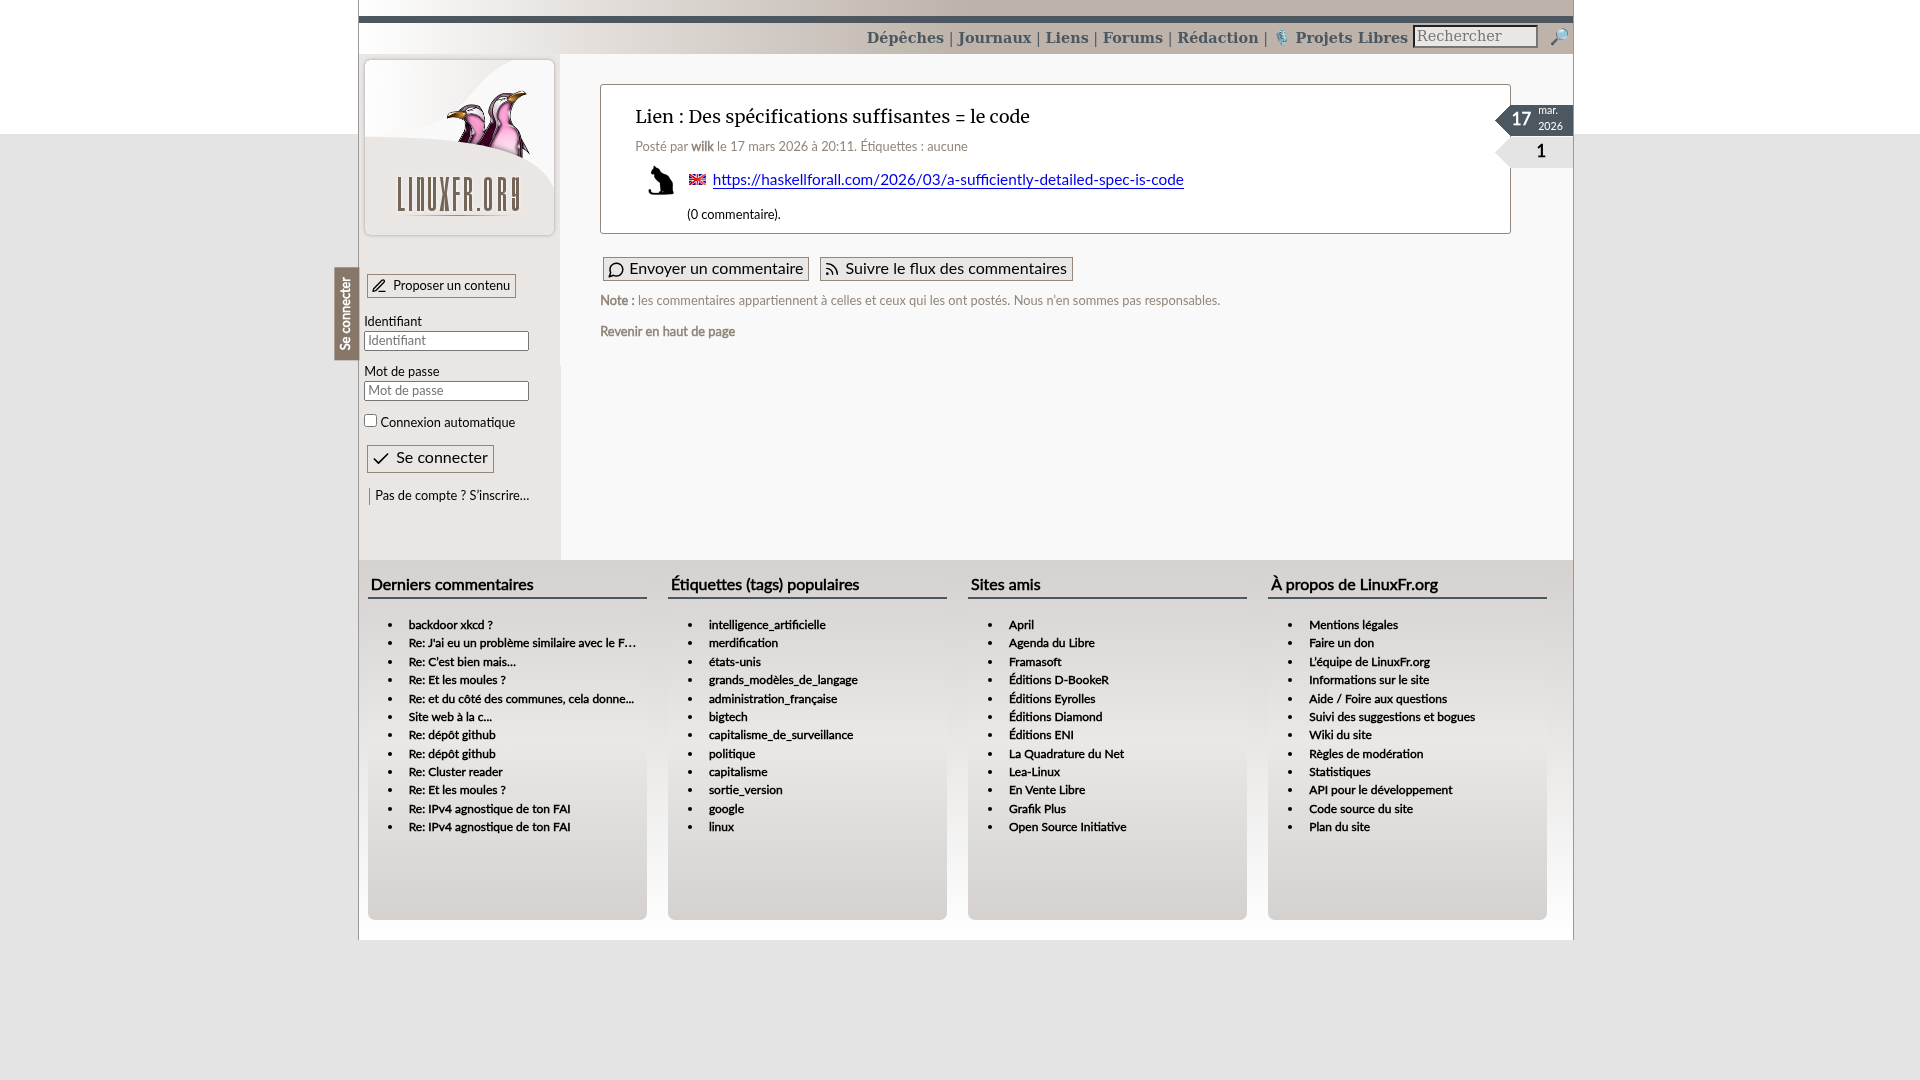Click the magnifying glass search icon

pyautogui.click(x=1559, y=37)
